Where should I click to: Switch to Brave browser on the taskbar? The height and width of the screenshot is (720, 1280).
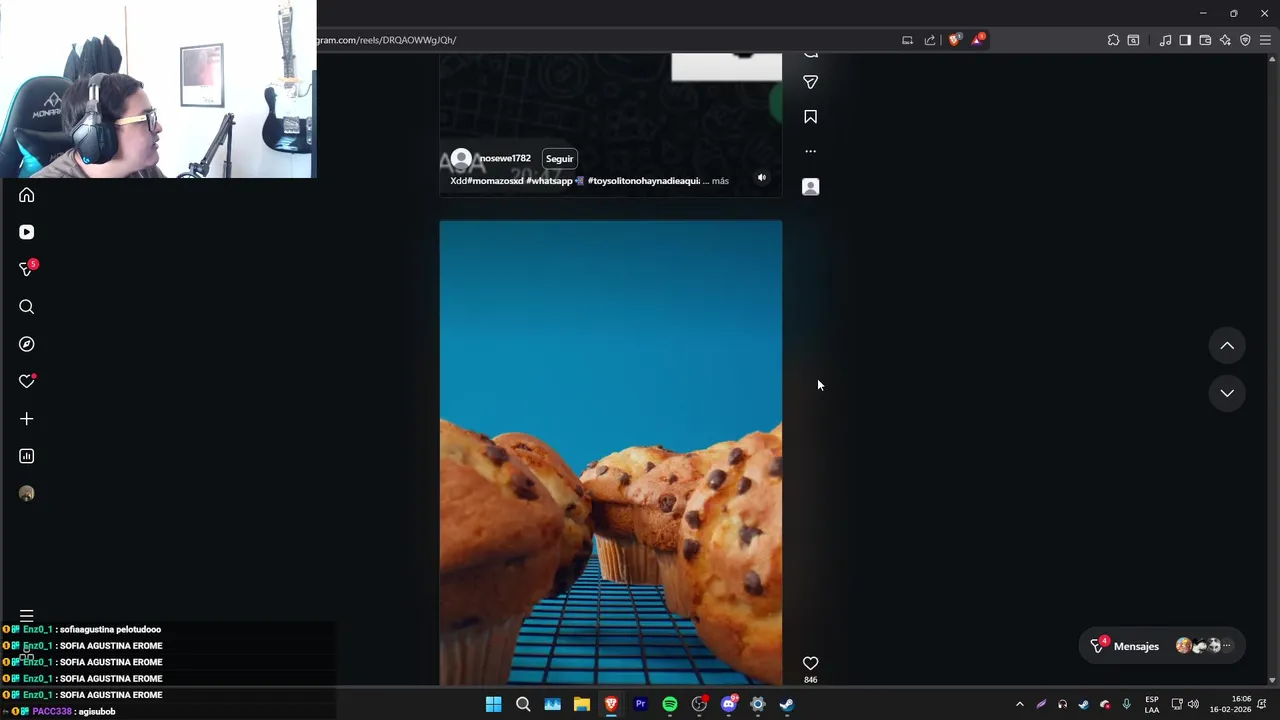pos(611,704)
